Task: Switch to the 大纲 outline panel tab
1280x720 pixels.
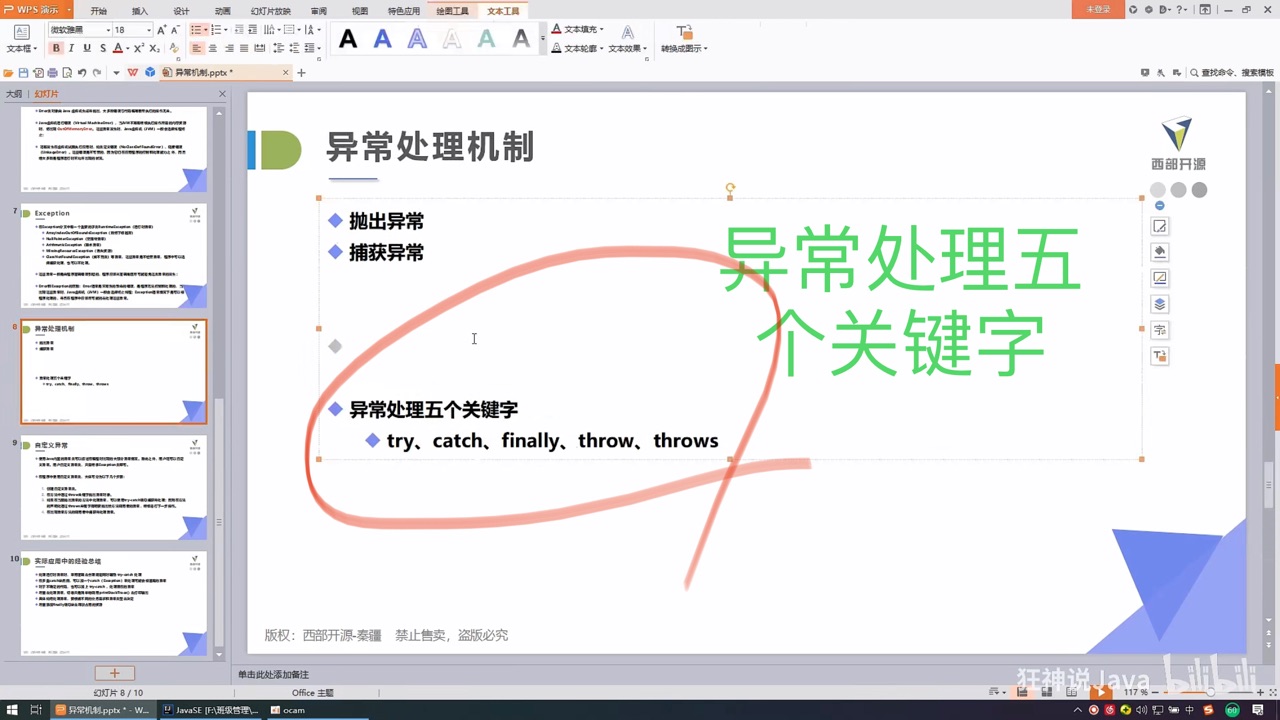Action: click(x=13, y=93)
